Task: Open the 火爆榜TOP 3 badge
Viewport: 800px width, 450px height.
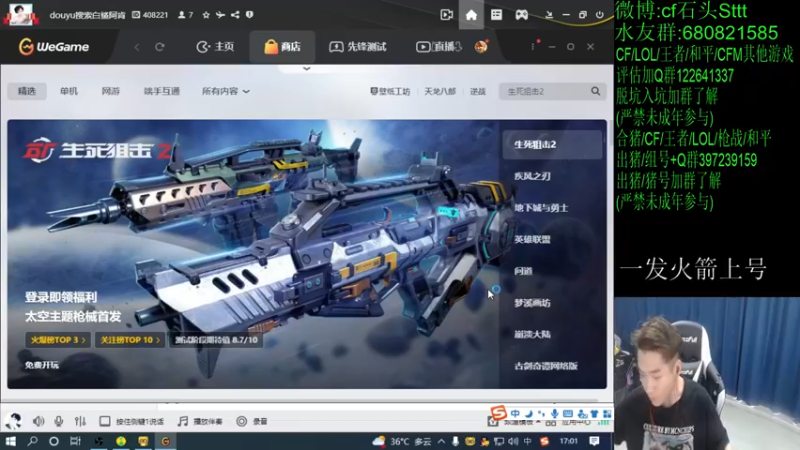Action: (58, 340)
